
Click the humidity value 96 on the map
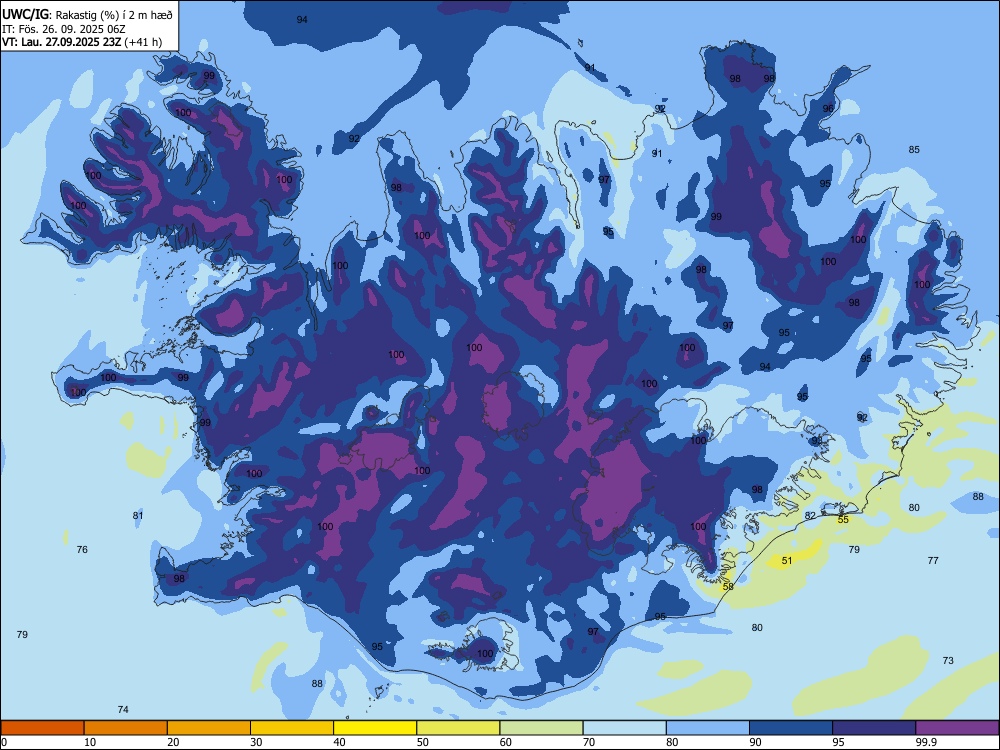(x=828, y=109)
